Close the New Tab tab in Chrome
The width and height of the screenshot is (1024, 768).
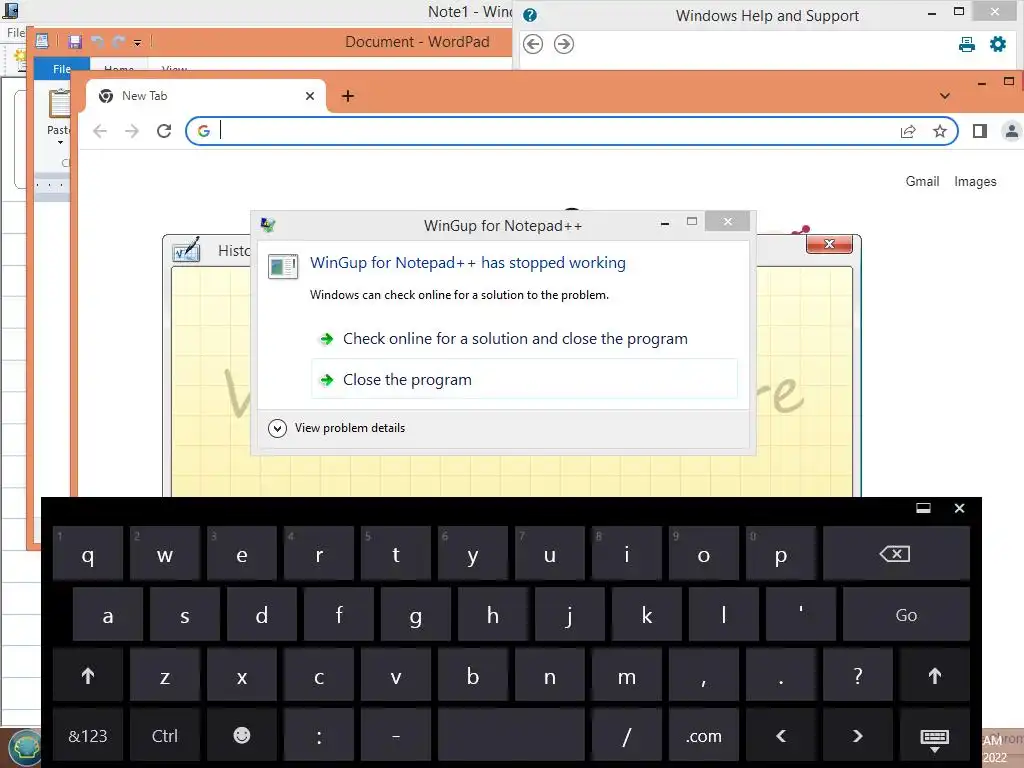310,96
